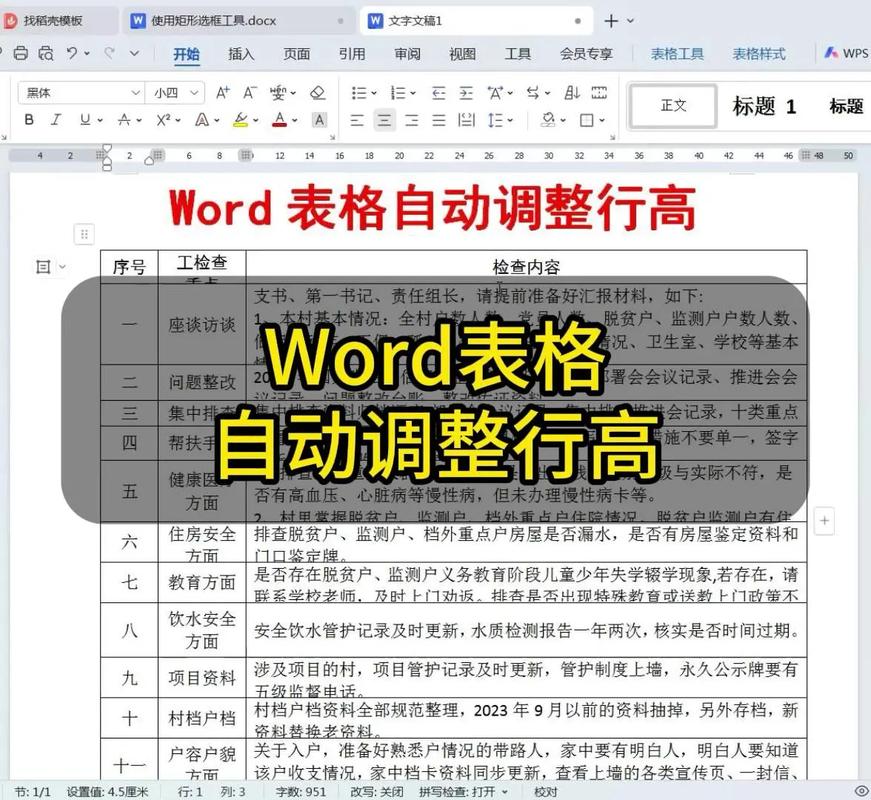871x800 pixels.
Task: Select the highlight color tool
Action: [x=238, y=120]
